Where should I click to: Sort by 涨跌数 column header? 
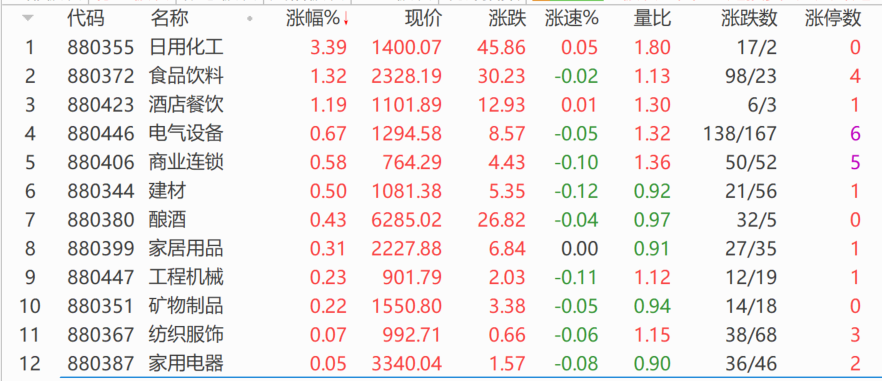749,19
